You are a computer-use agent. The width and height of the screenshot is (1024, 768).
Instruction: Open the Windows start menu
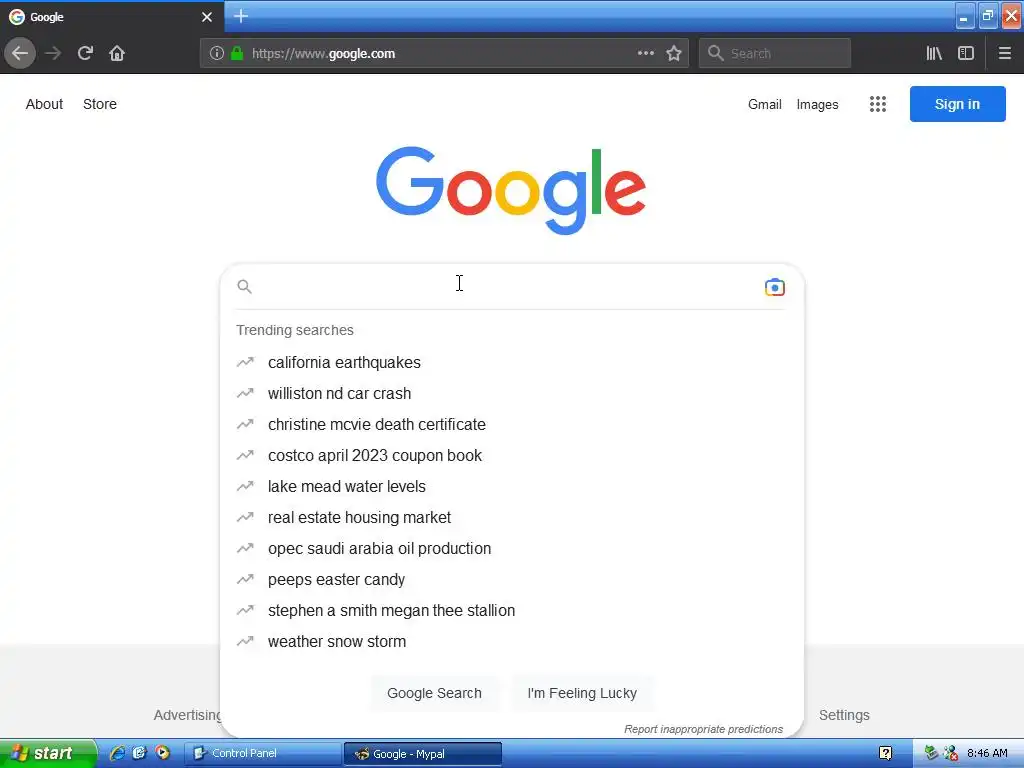(47, 754)
